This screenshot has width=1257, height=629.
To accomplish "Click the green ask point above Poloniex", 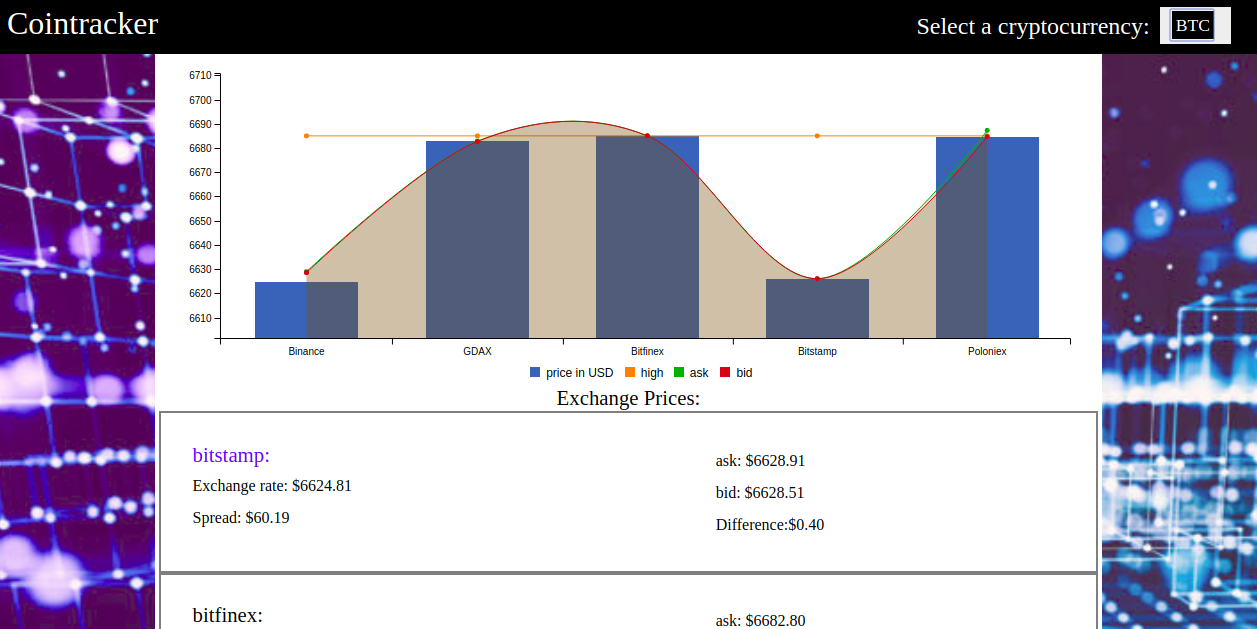I will click(987, 130).
